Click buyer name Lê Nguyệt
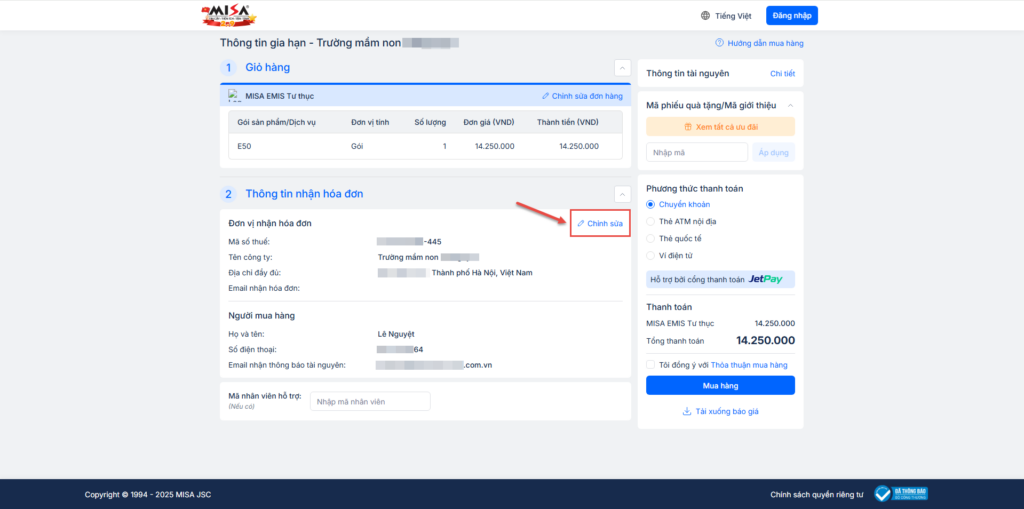This screenshot has width=1024, height=509. 396,334
